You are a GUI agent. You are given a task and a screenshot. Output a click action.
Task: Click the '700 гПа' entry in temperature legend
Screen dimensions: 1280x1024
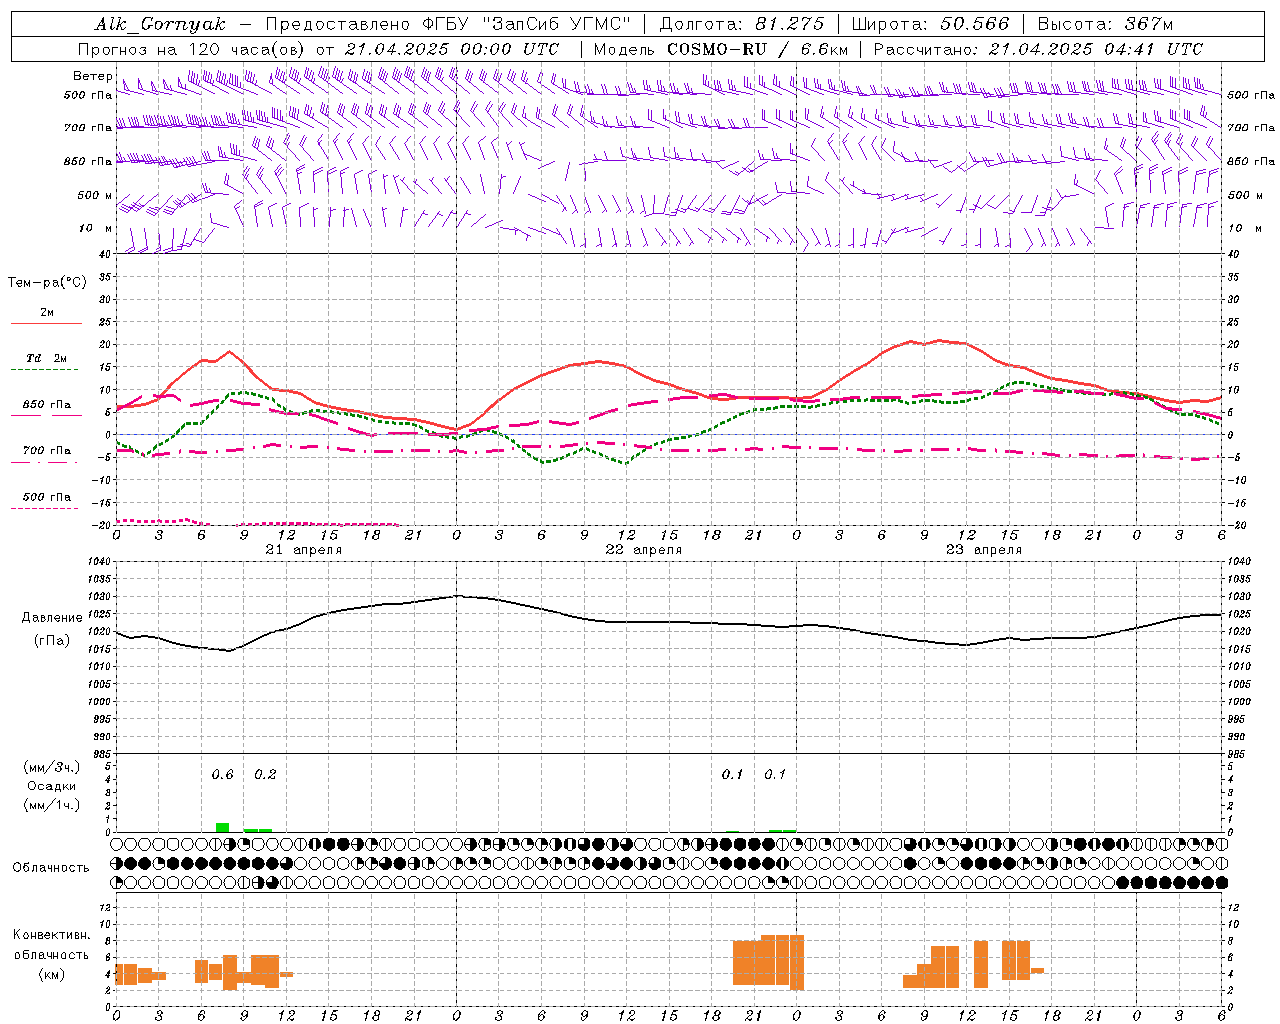coord(46,450)
